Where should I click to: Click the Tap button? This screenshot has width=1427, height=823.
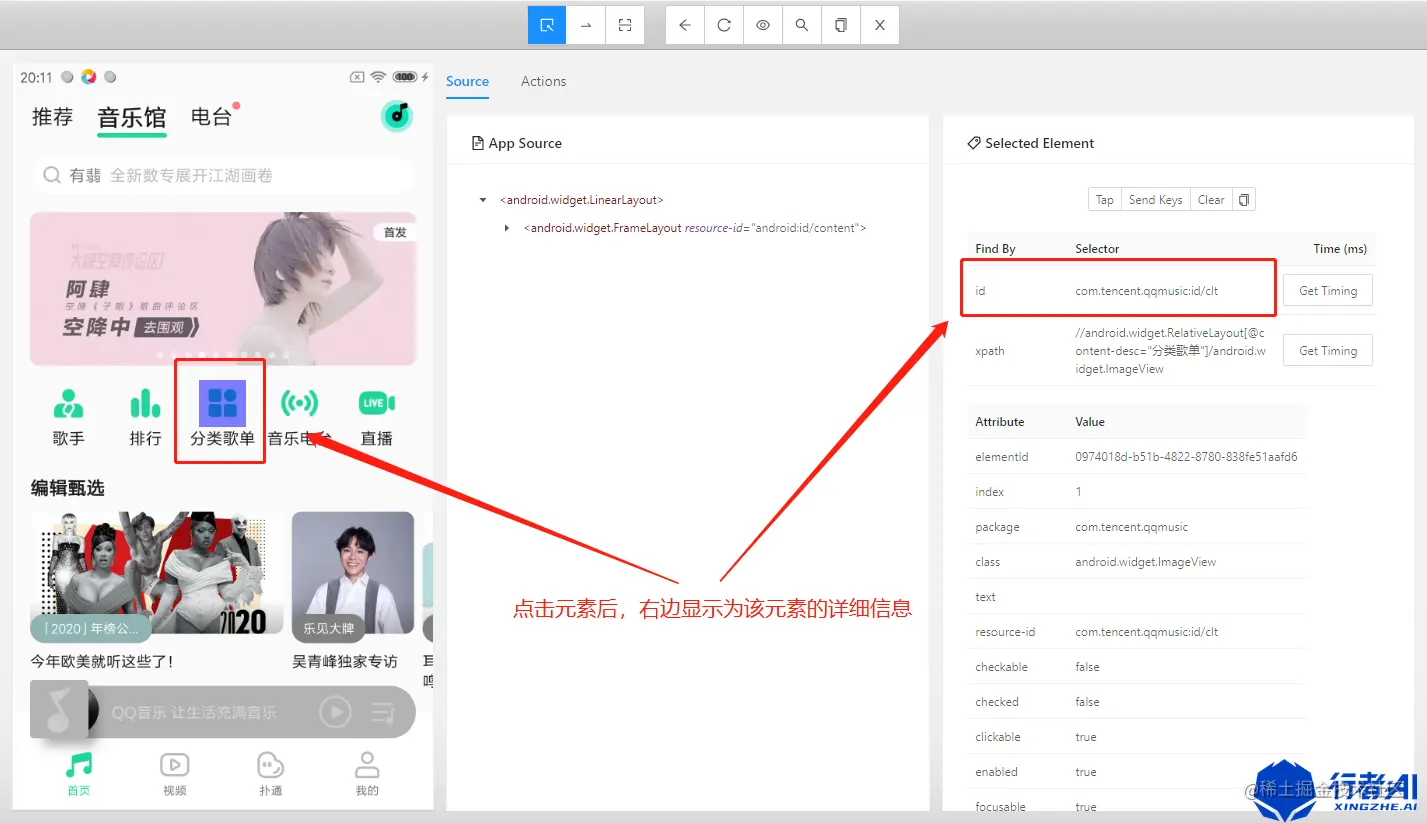1105,200
